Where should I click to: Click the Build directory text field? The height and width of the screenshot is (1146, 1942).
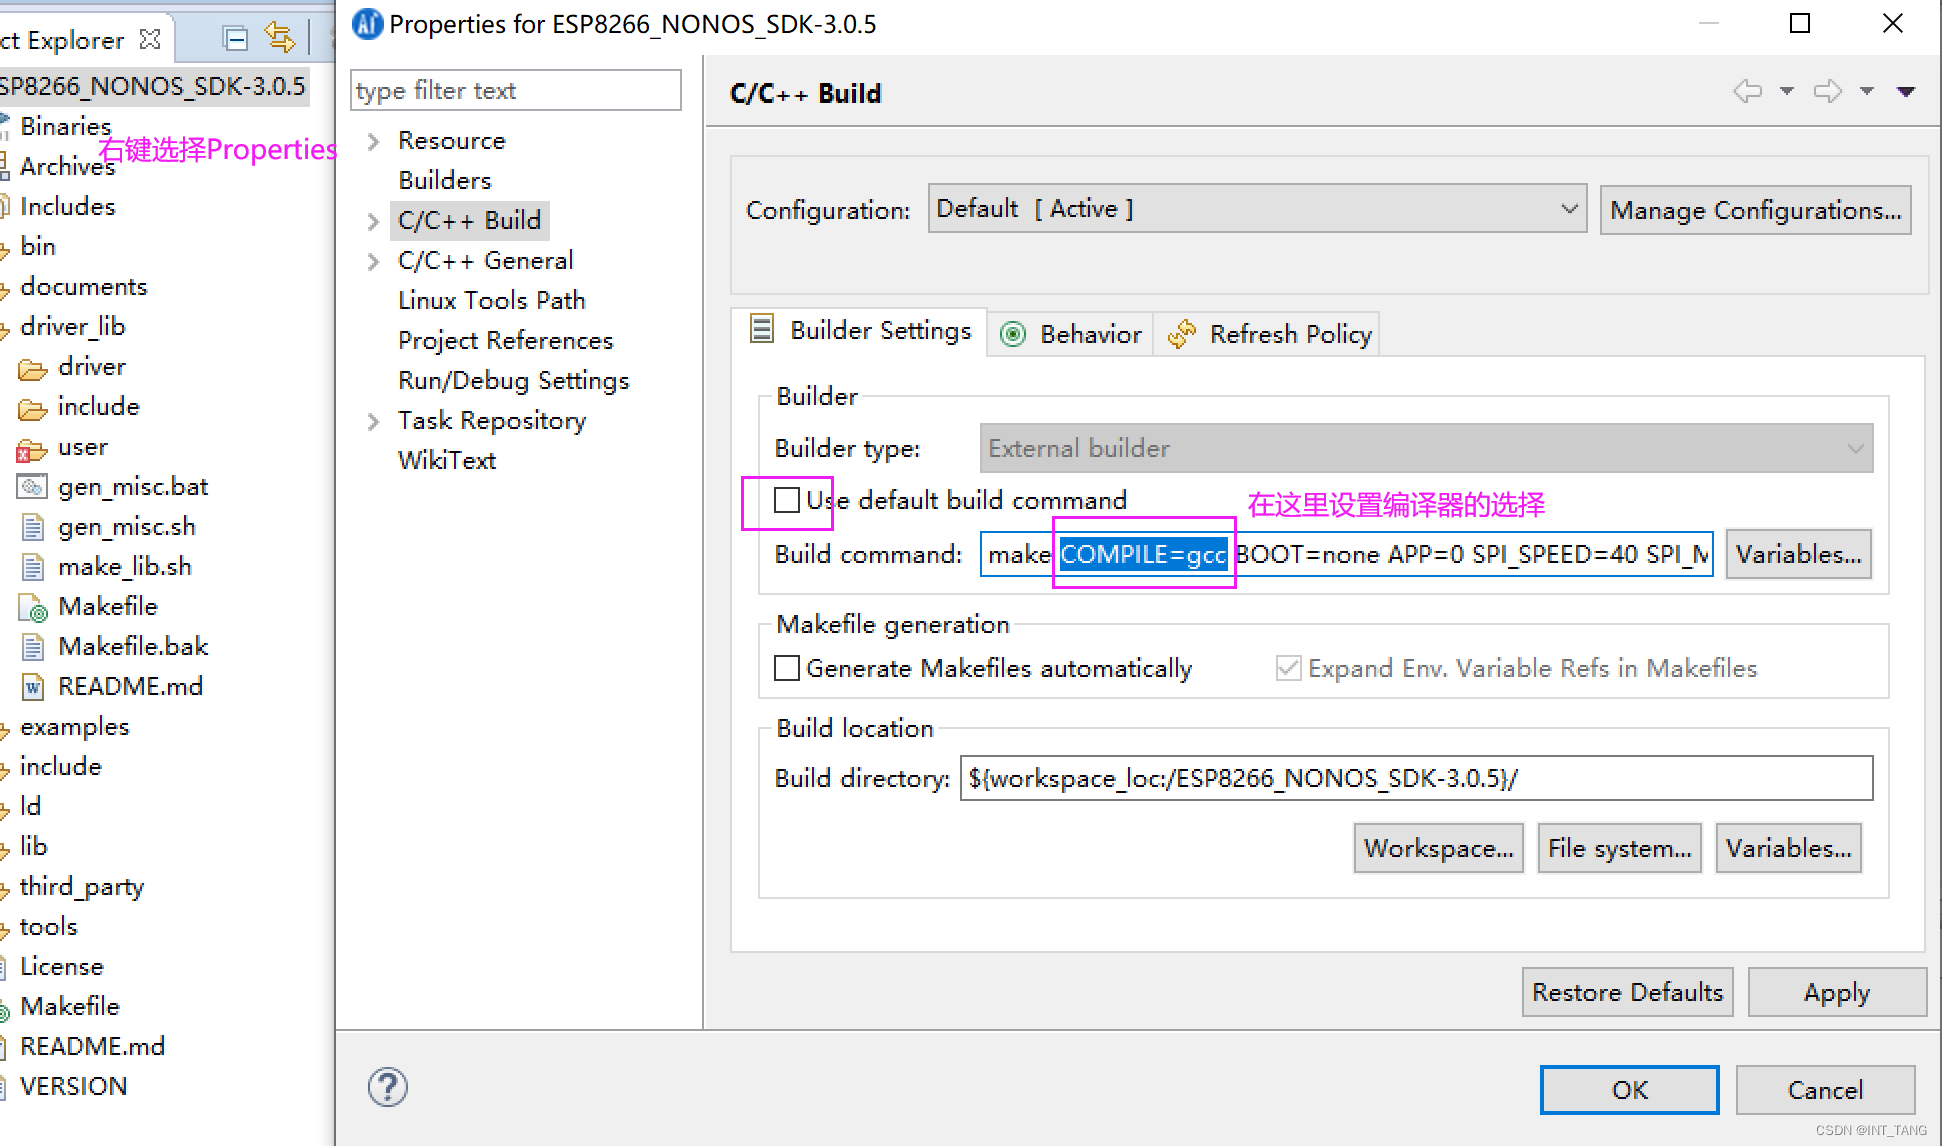pyautogui.click(x=1415, y=778)
